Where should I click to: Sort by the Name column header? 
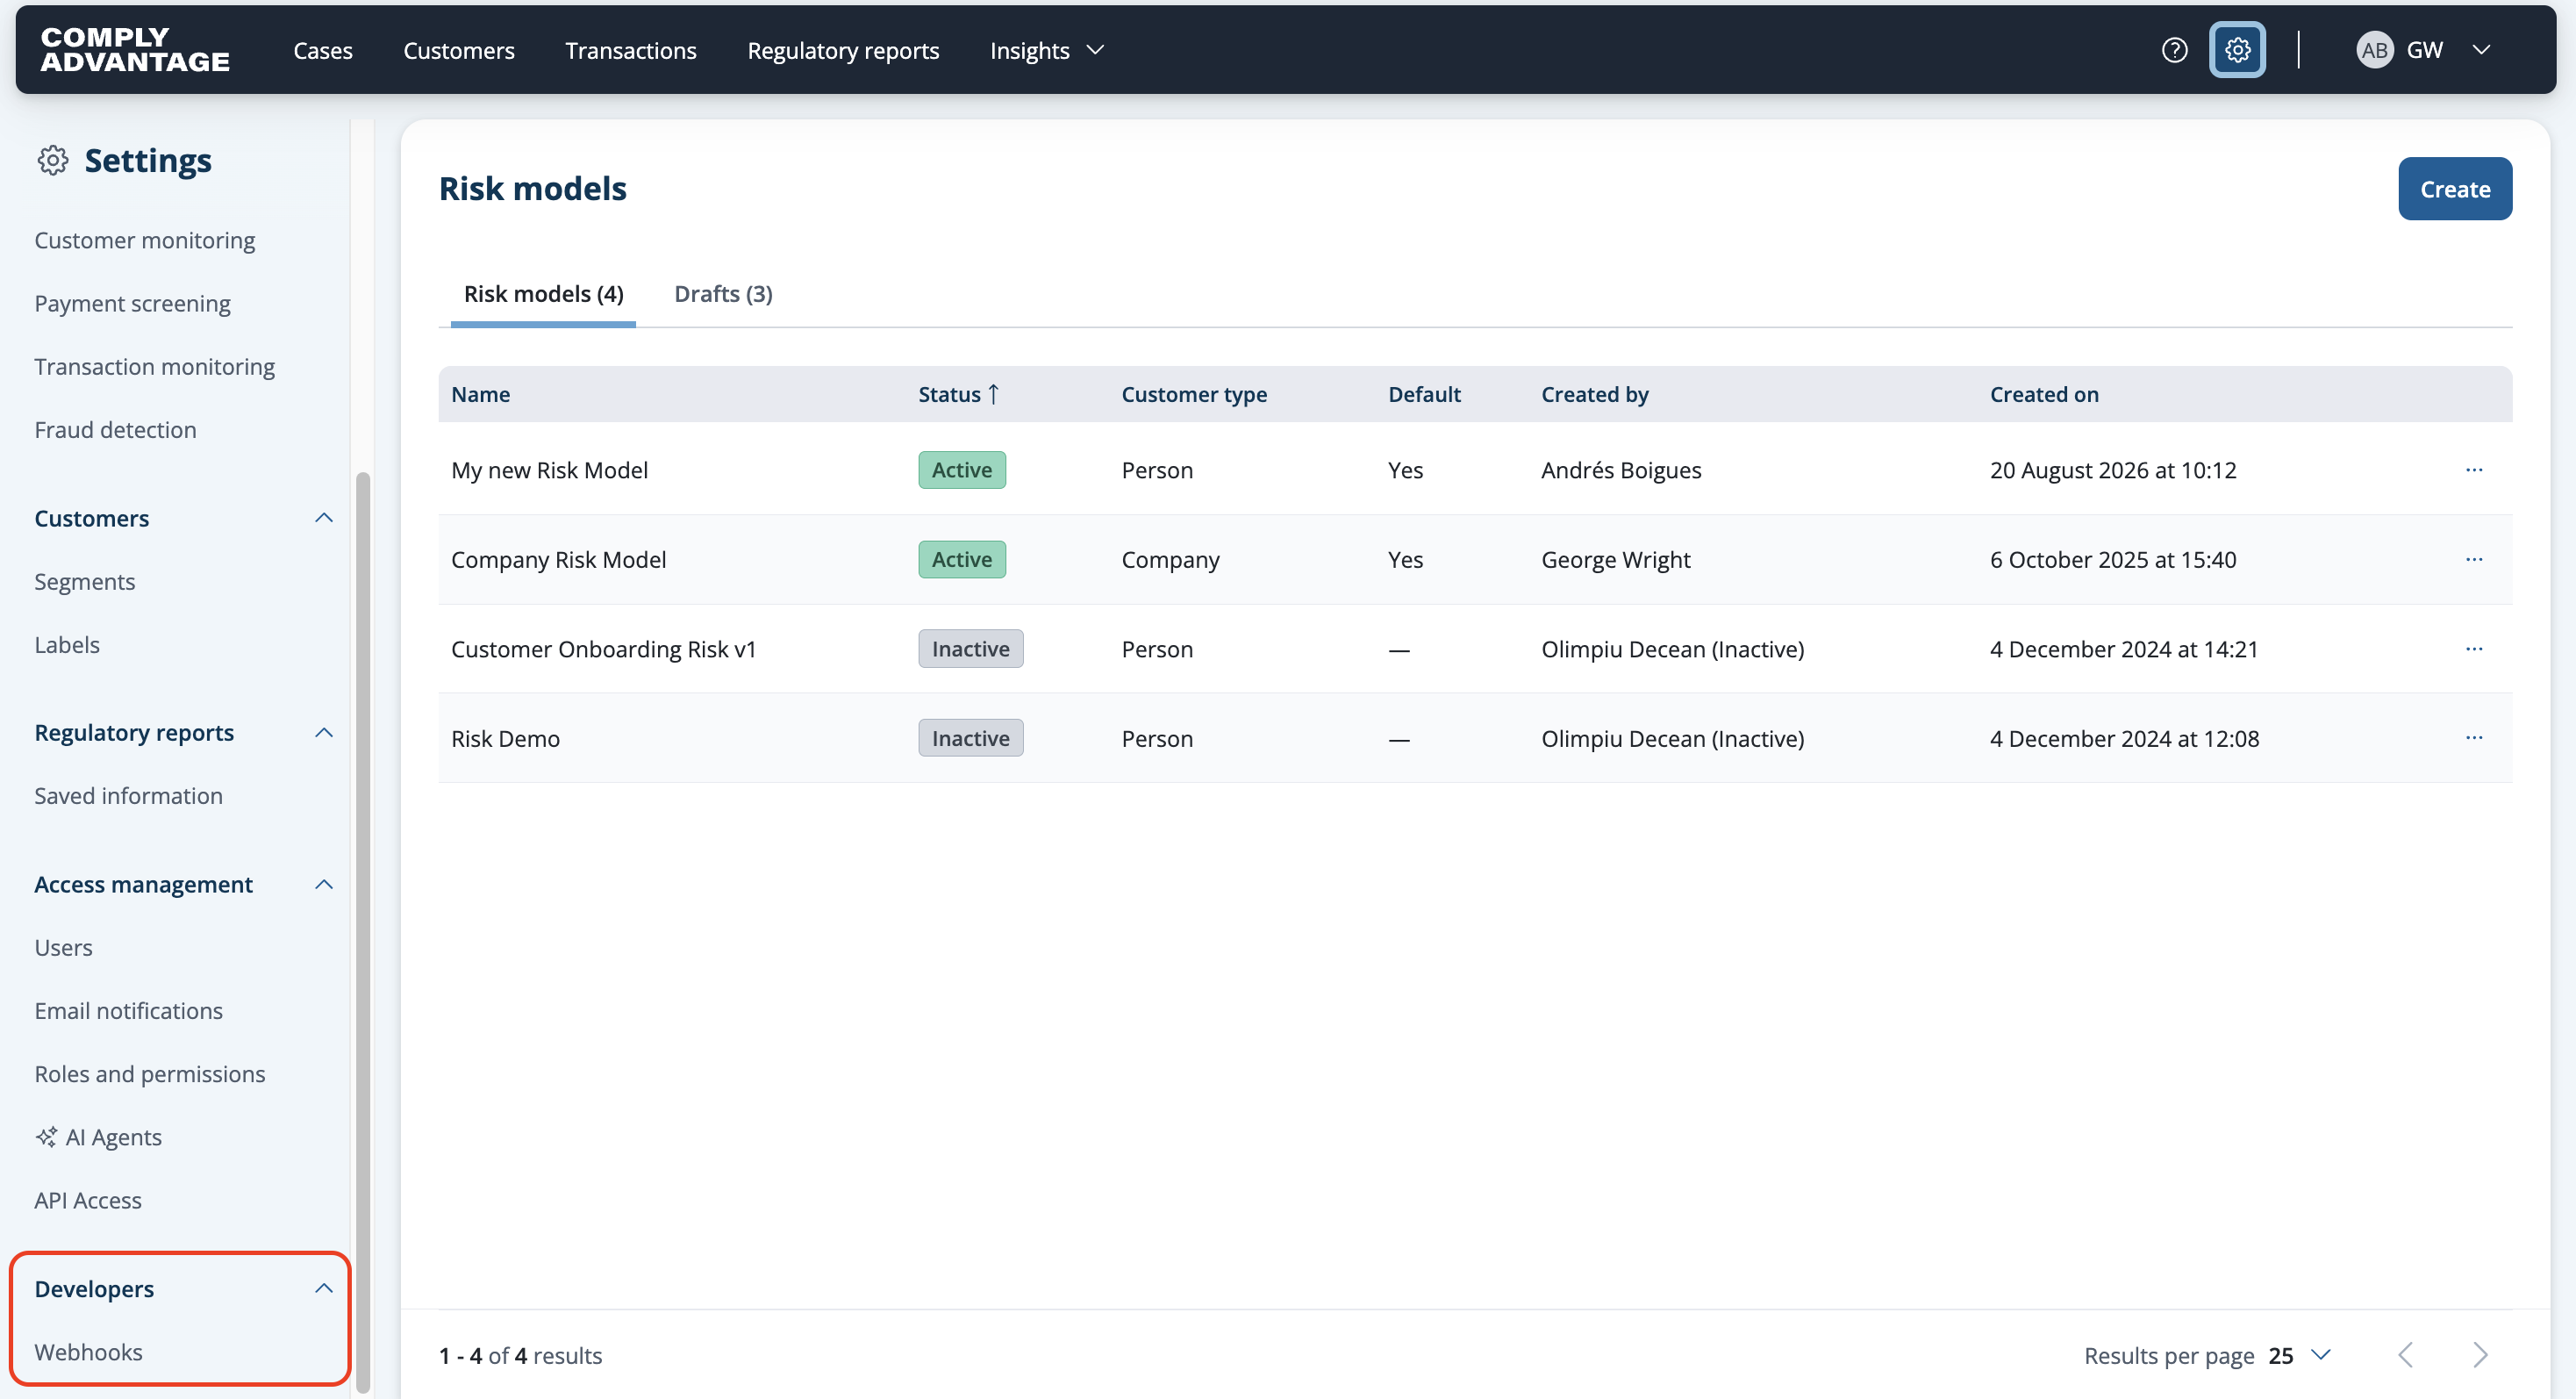click(x=481, y=394)
